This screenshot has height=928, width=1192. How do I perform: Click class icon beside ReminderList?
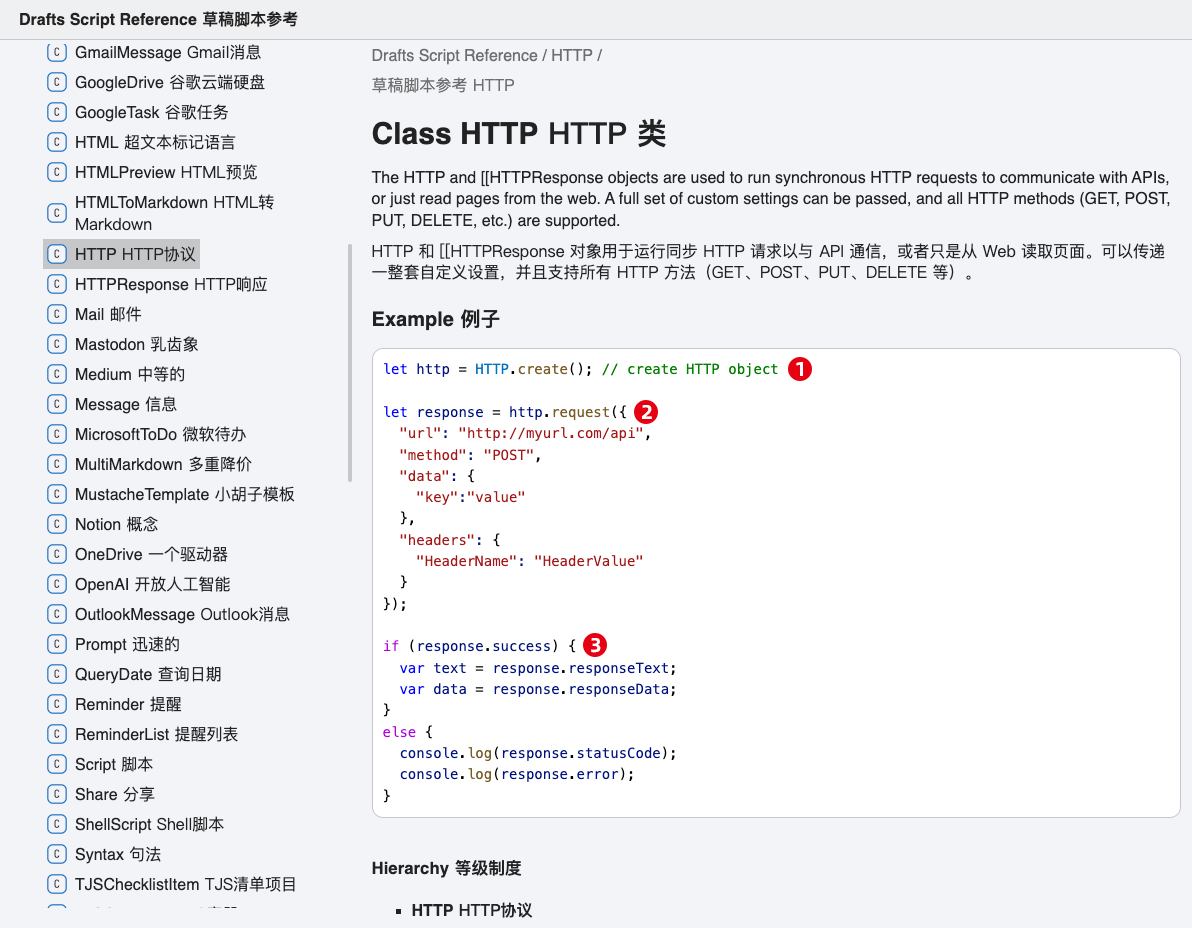(56, 734)
